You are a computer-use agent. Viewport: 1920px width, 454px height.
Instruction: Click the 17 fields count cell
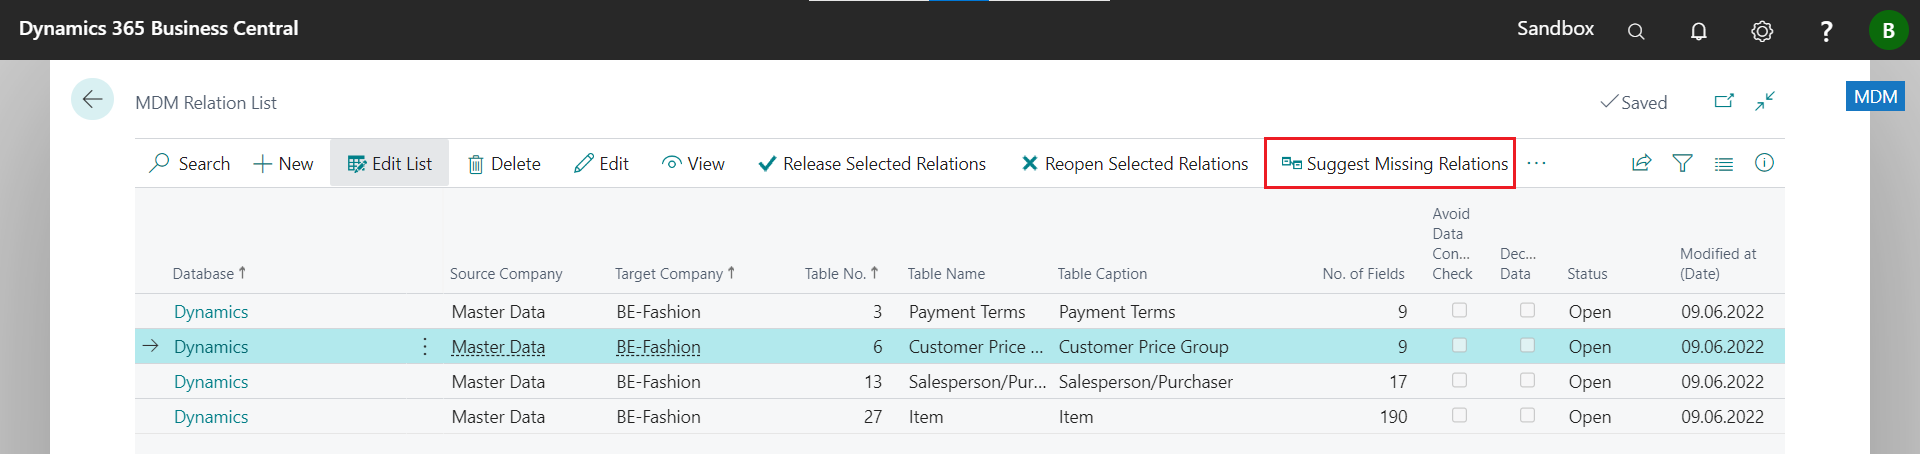[1398, 382]
